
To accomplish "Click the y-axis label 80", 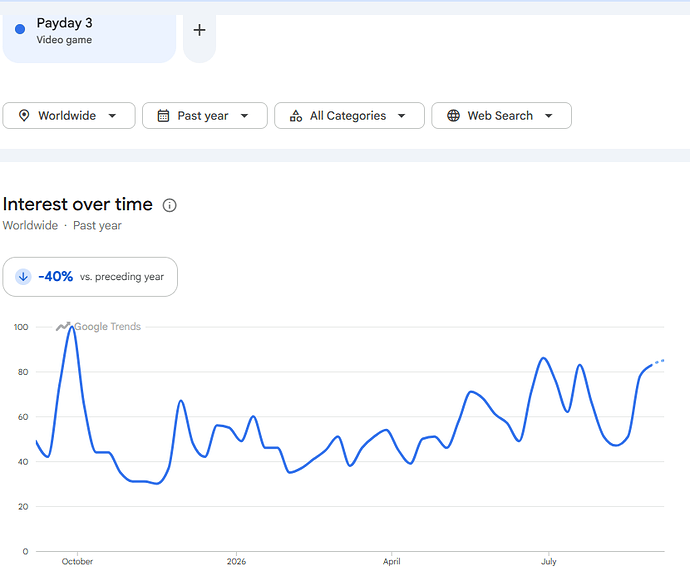I will tap(23, 372).
